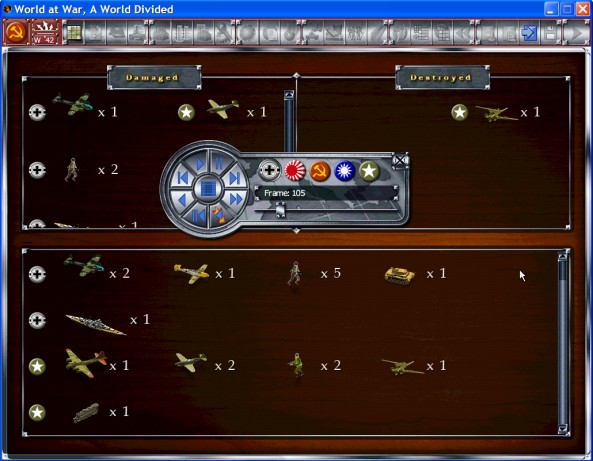Image resolution: width=593 pixels, height=461 pixels.
Task: Click the German tank x 1 icon
Action: tap(400, 275)
